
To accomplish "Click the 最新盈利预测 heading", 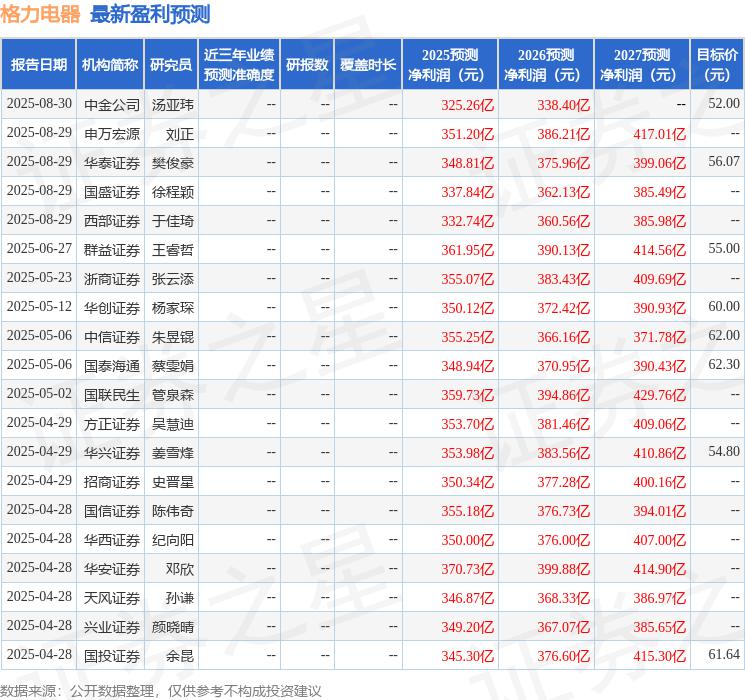I will coord(150,14).
